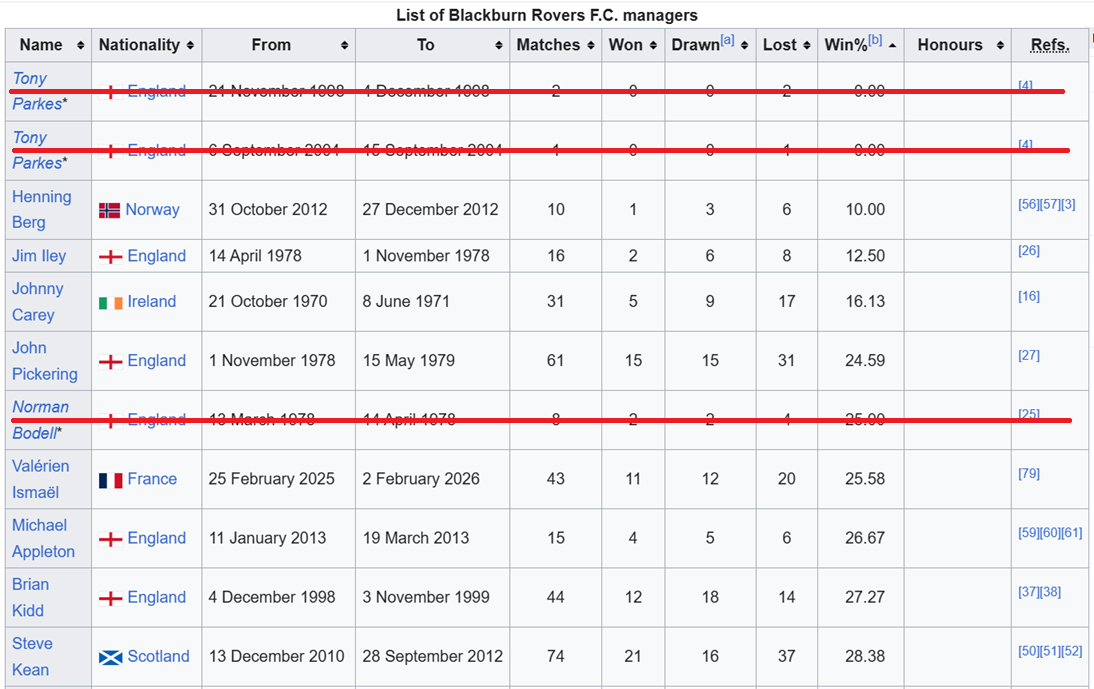Click the France flag icon
Image resolution: width=1094 pixels, height=689 pixels.
pos(110,480)
